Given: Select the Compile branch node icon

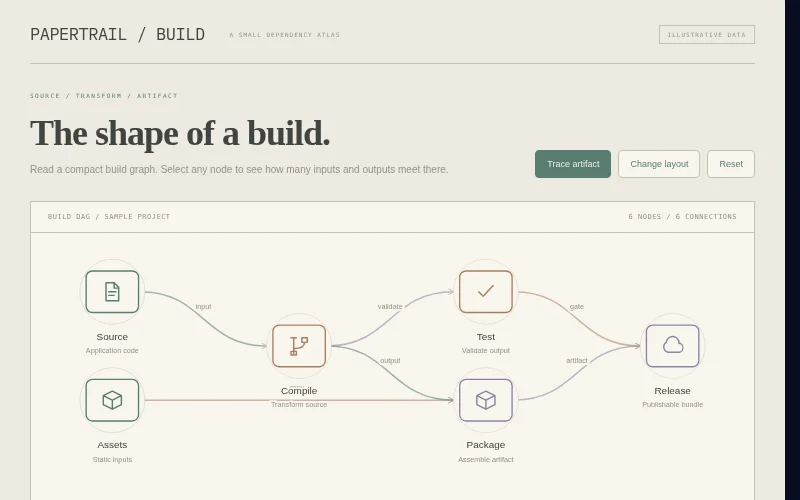Looking at the screenshot, I should point(299,346).
